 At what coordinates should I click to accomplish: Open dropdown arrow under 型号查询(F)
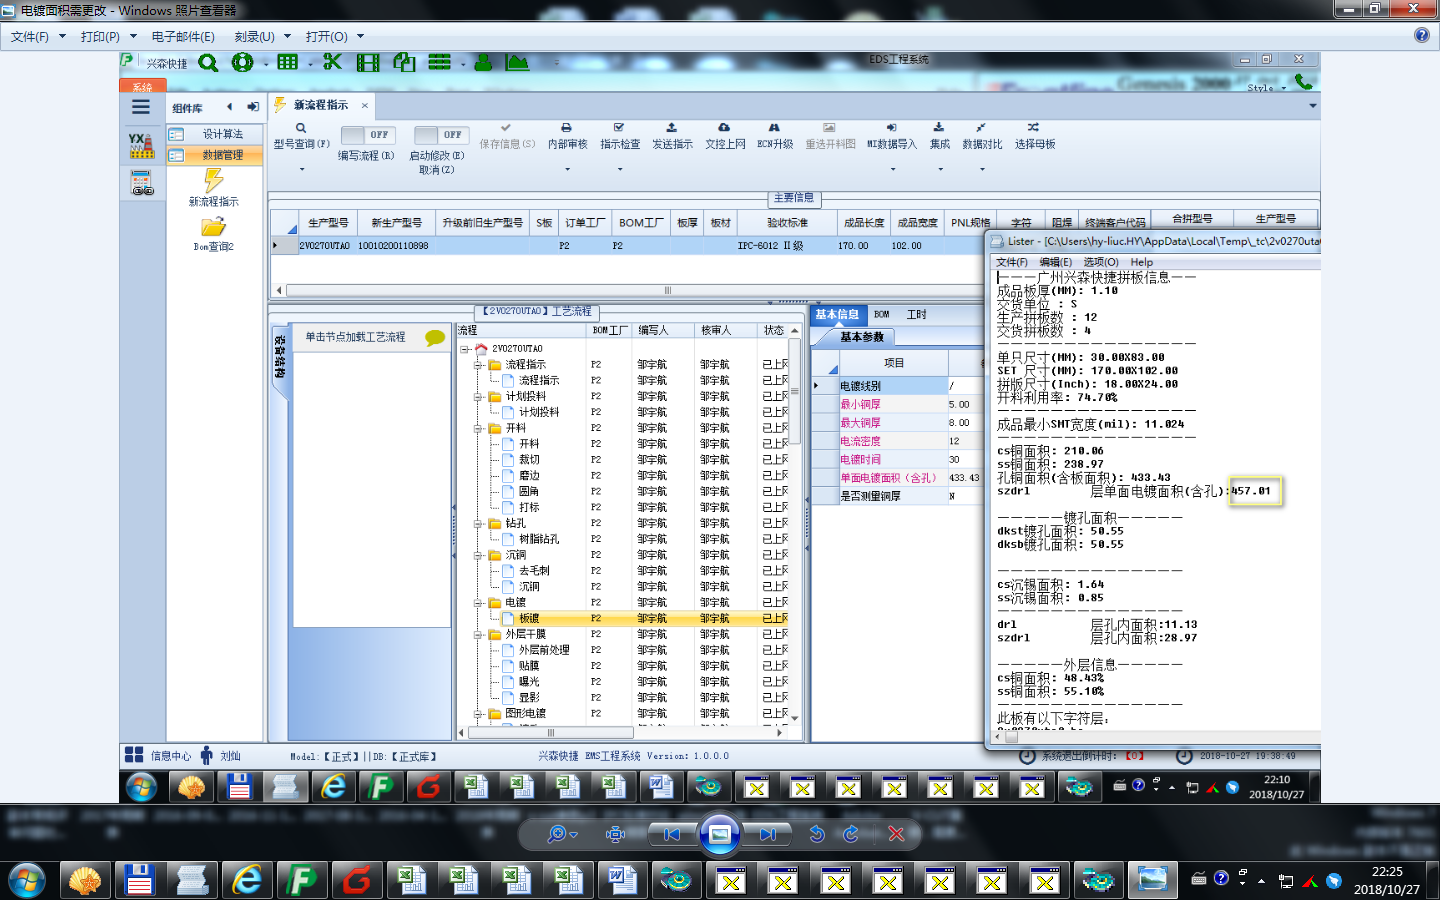coord(301,169)
